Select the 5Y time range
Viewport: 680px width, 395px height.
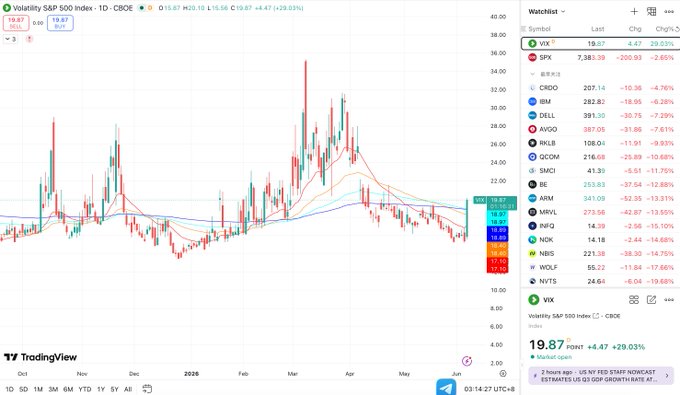point(114,389)
